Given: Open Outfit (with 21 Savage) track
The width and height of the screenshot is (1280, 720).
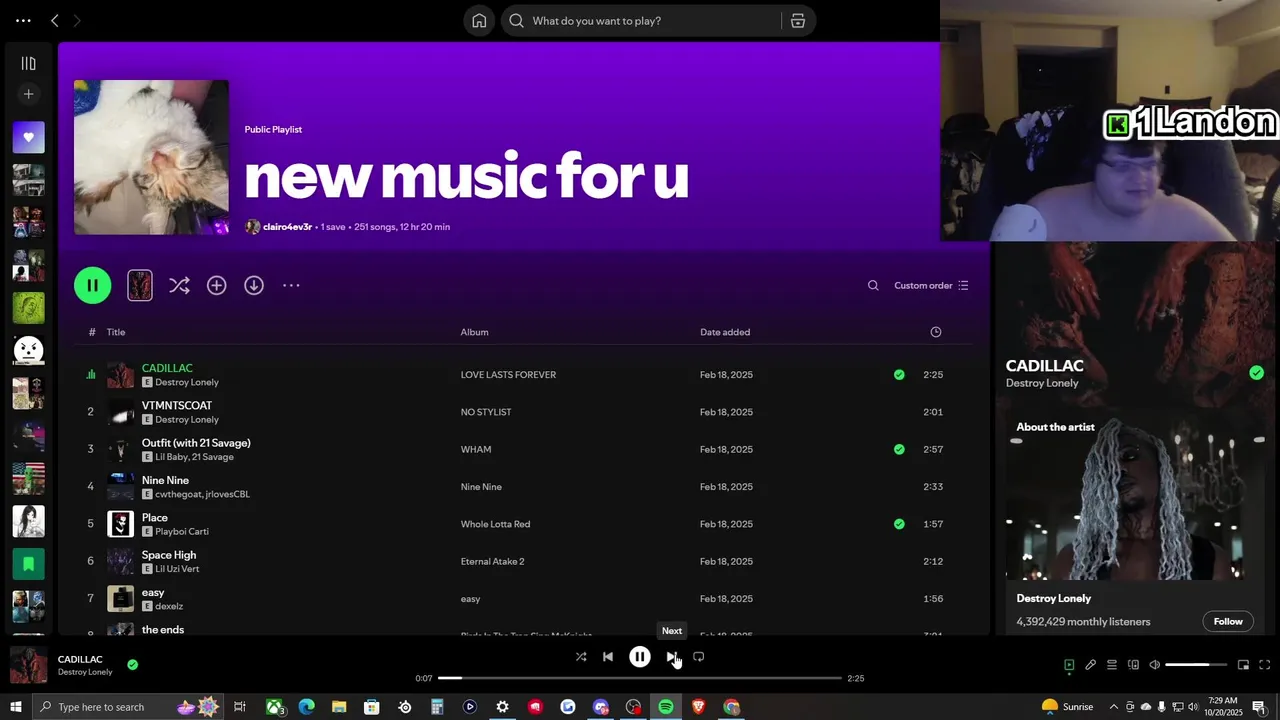Looking at the screenshot, I should [196, 443].
